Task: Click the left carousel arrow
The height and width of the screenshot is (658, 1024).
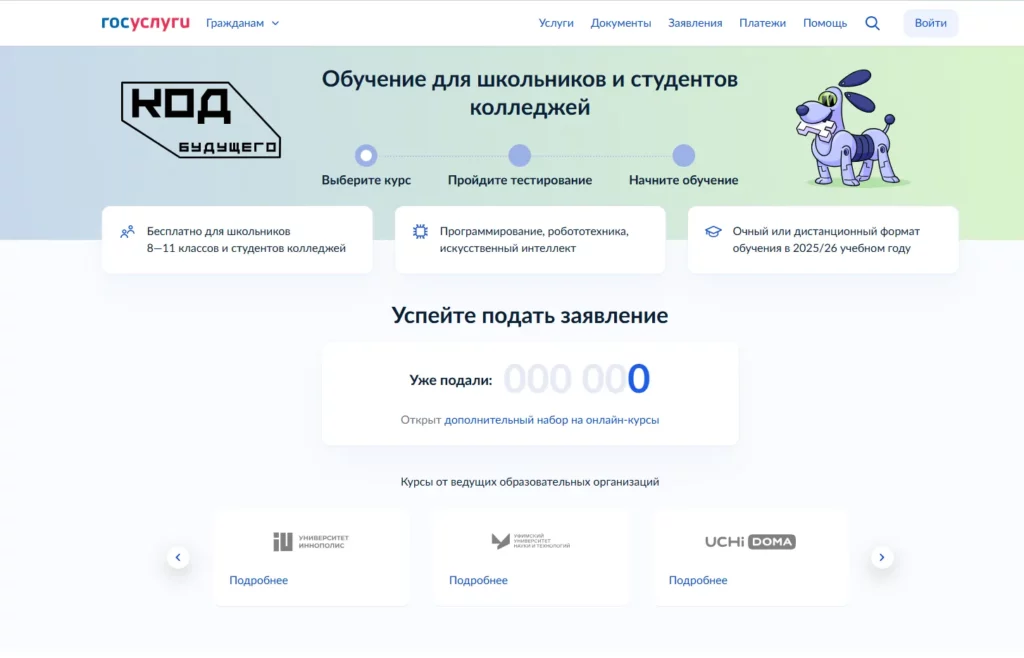Action: point(178,557)
